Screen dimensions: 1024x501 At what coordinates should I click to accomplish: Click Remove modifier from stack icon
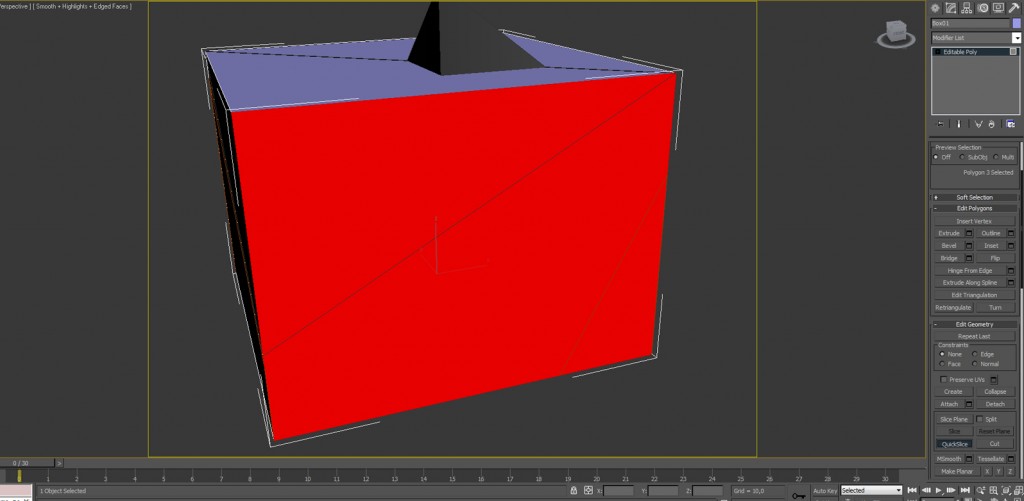pyautogui.click(x=991, y=124)
